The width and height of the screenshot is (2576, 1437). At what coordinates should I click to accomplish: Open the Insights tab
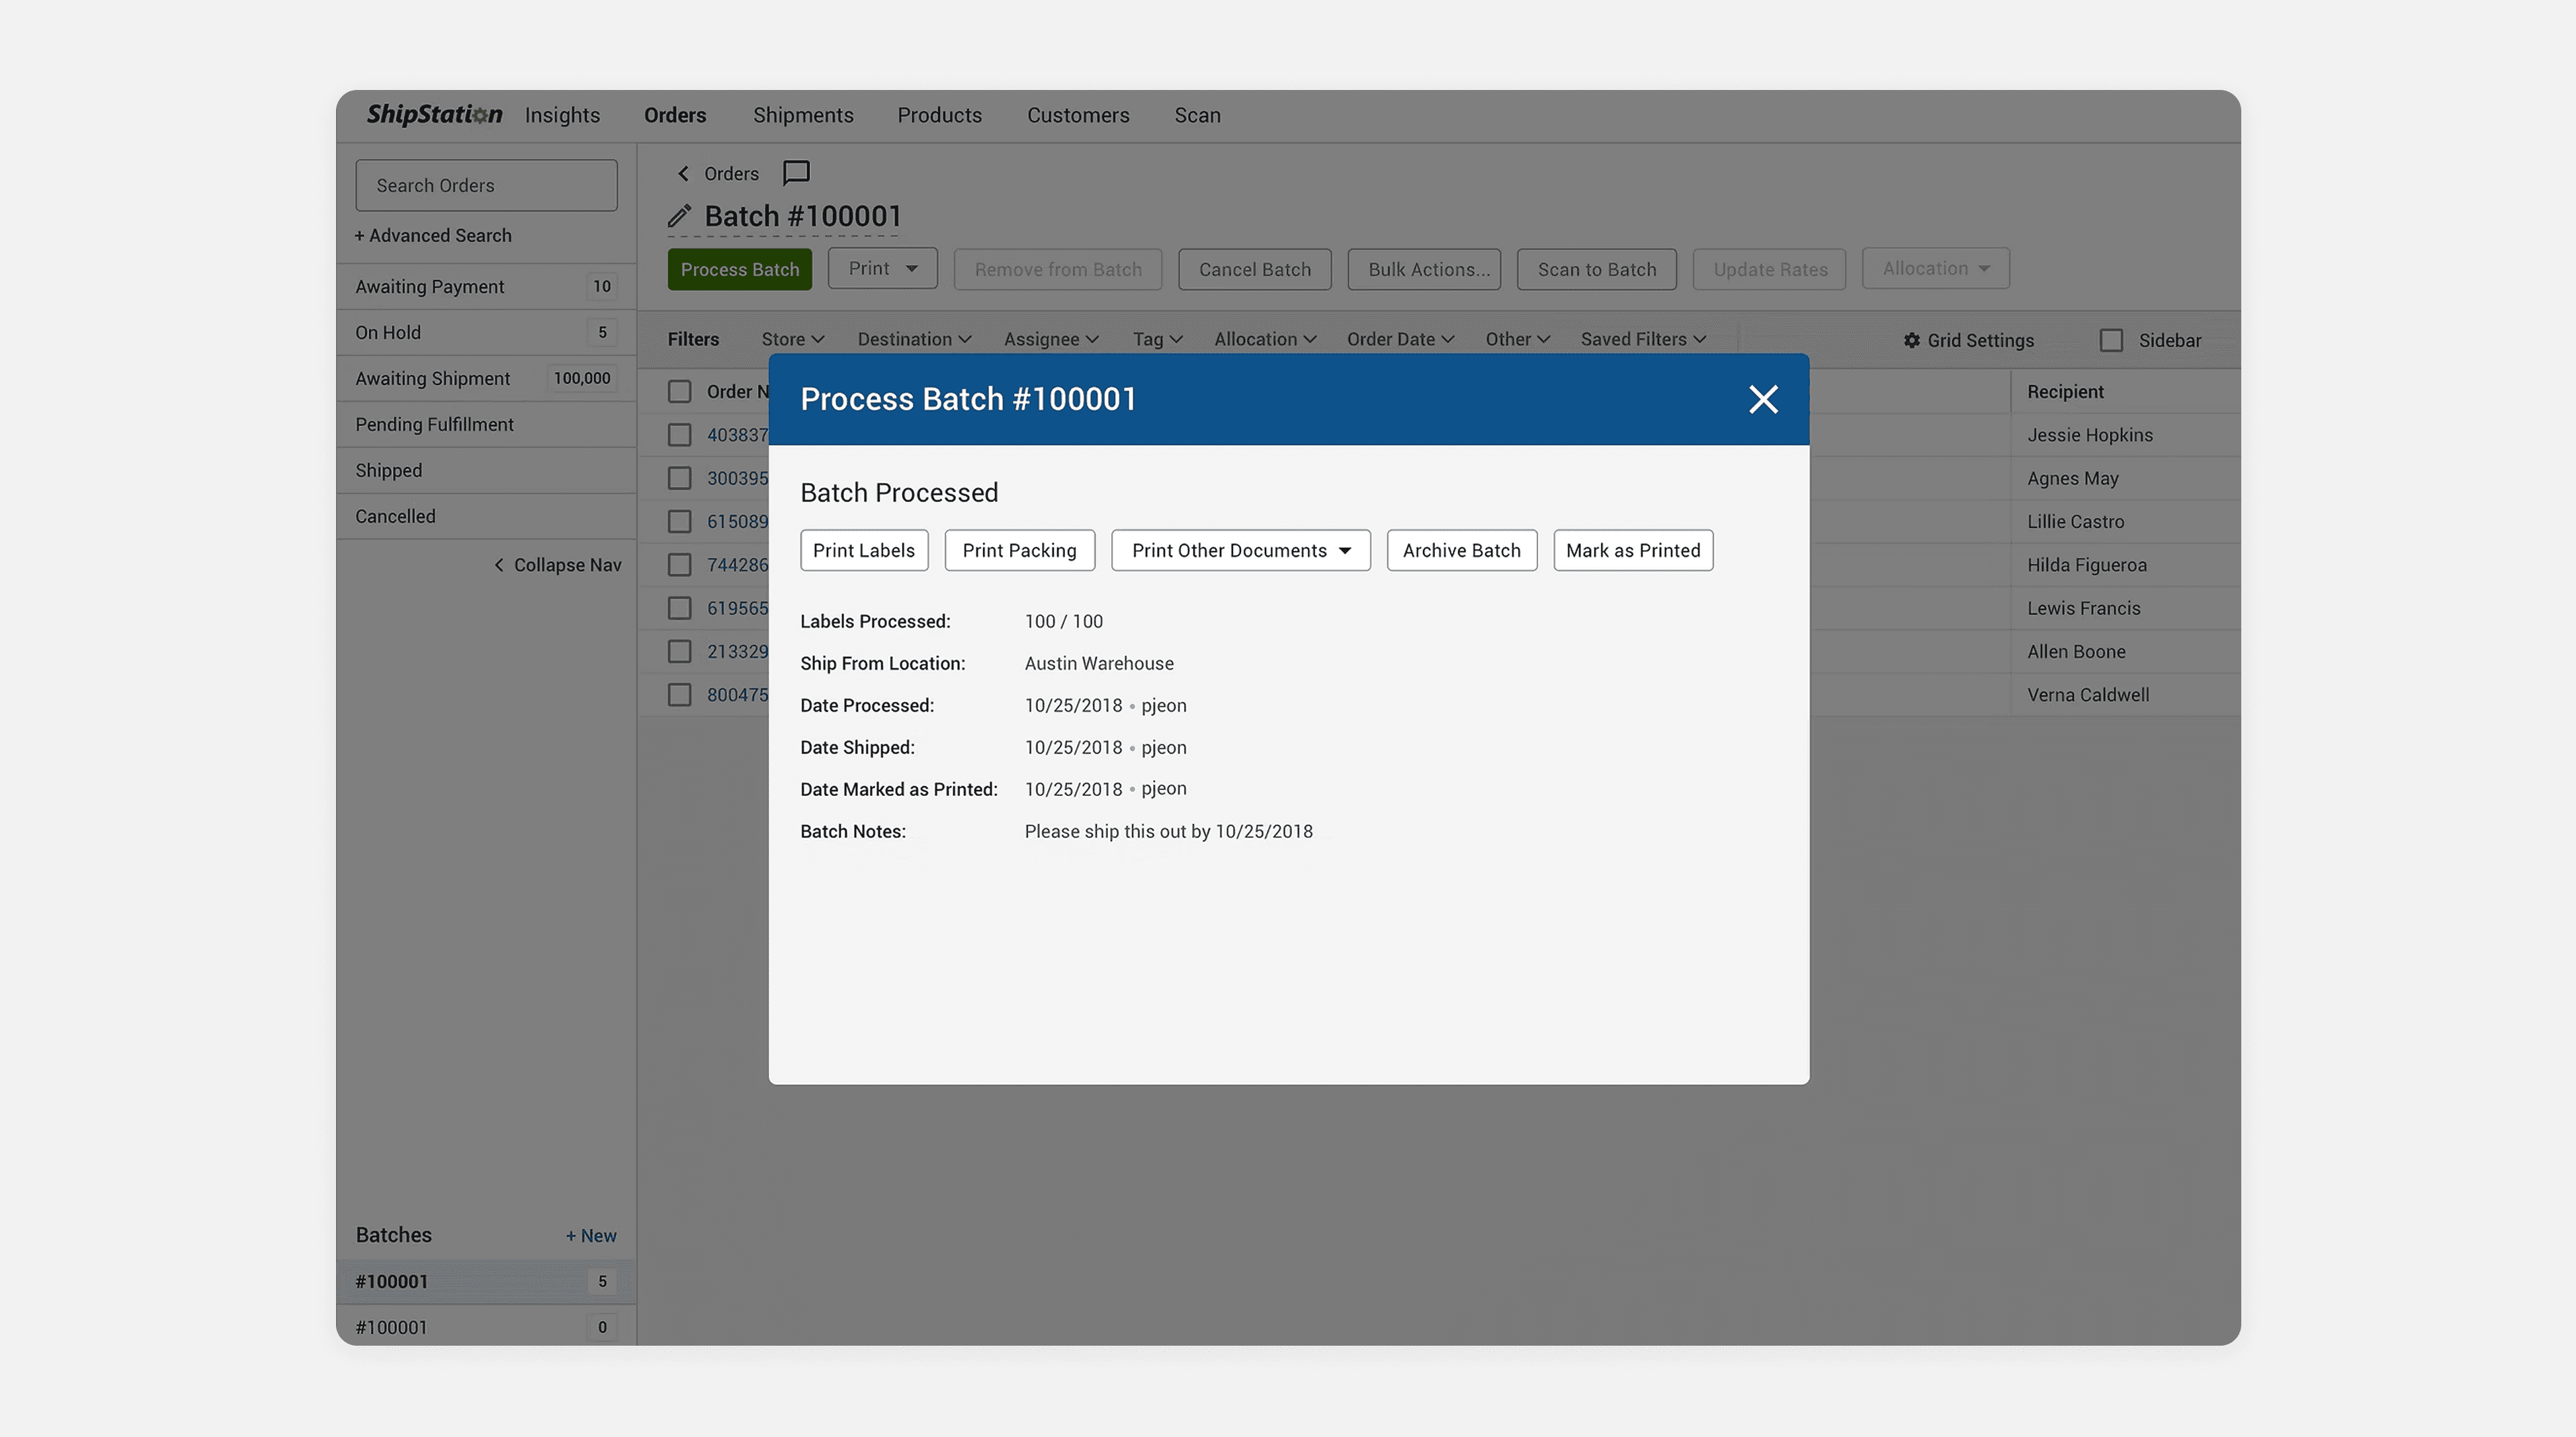click(x=562, y=116)
